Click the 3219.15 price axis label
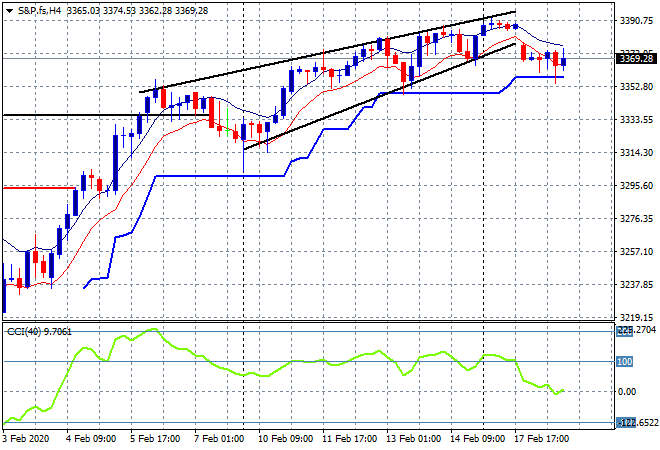 point(636,317)
